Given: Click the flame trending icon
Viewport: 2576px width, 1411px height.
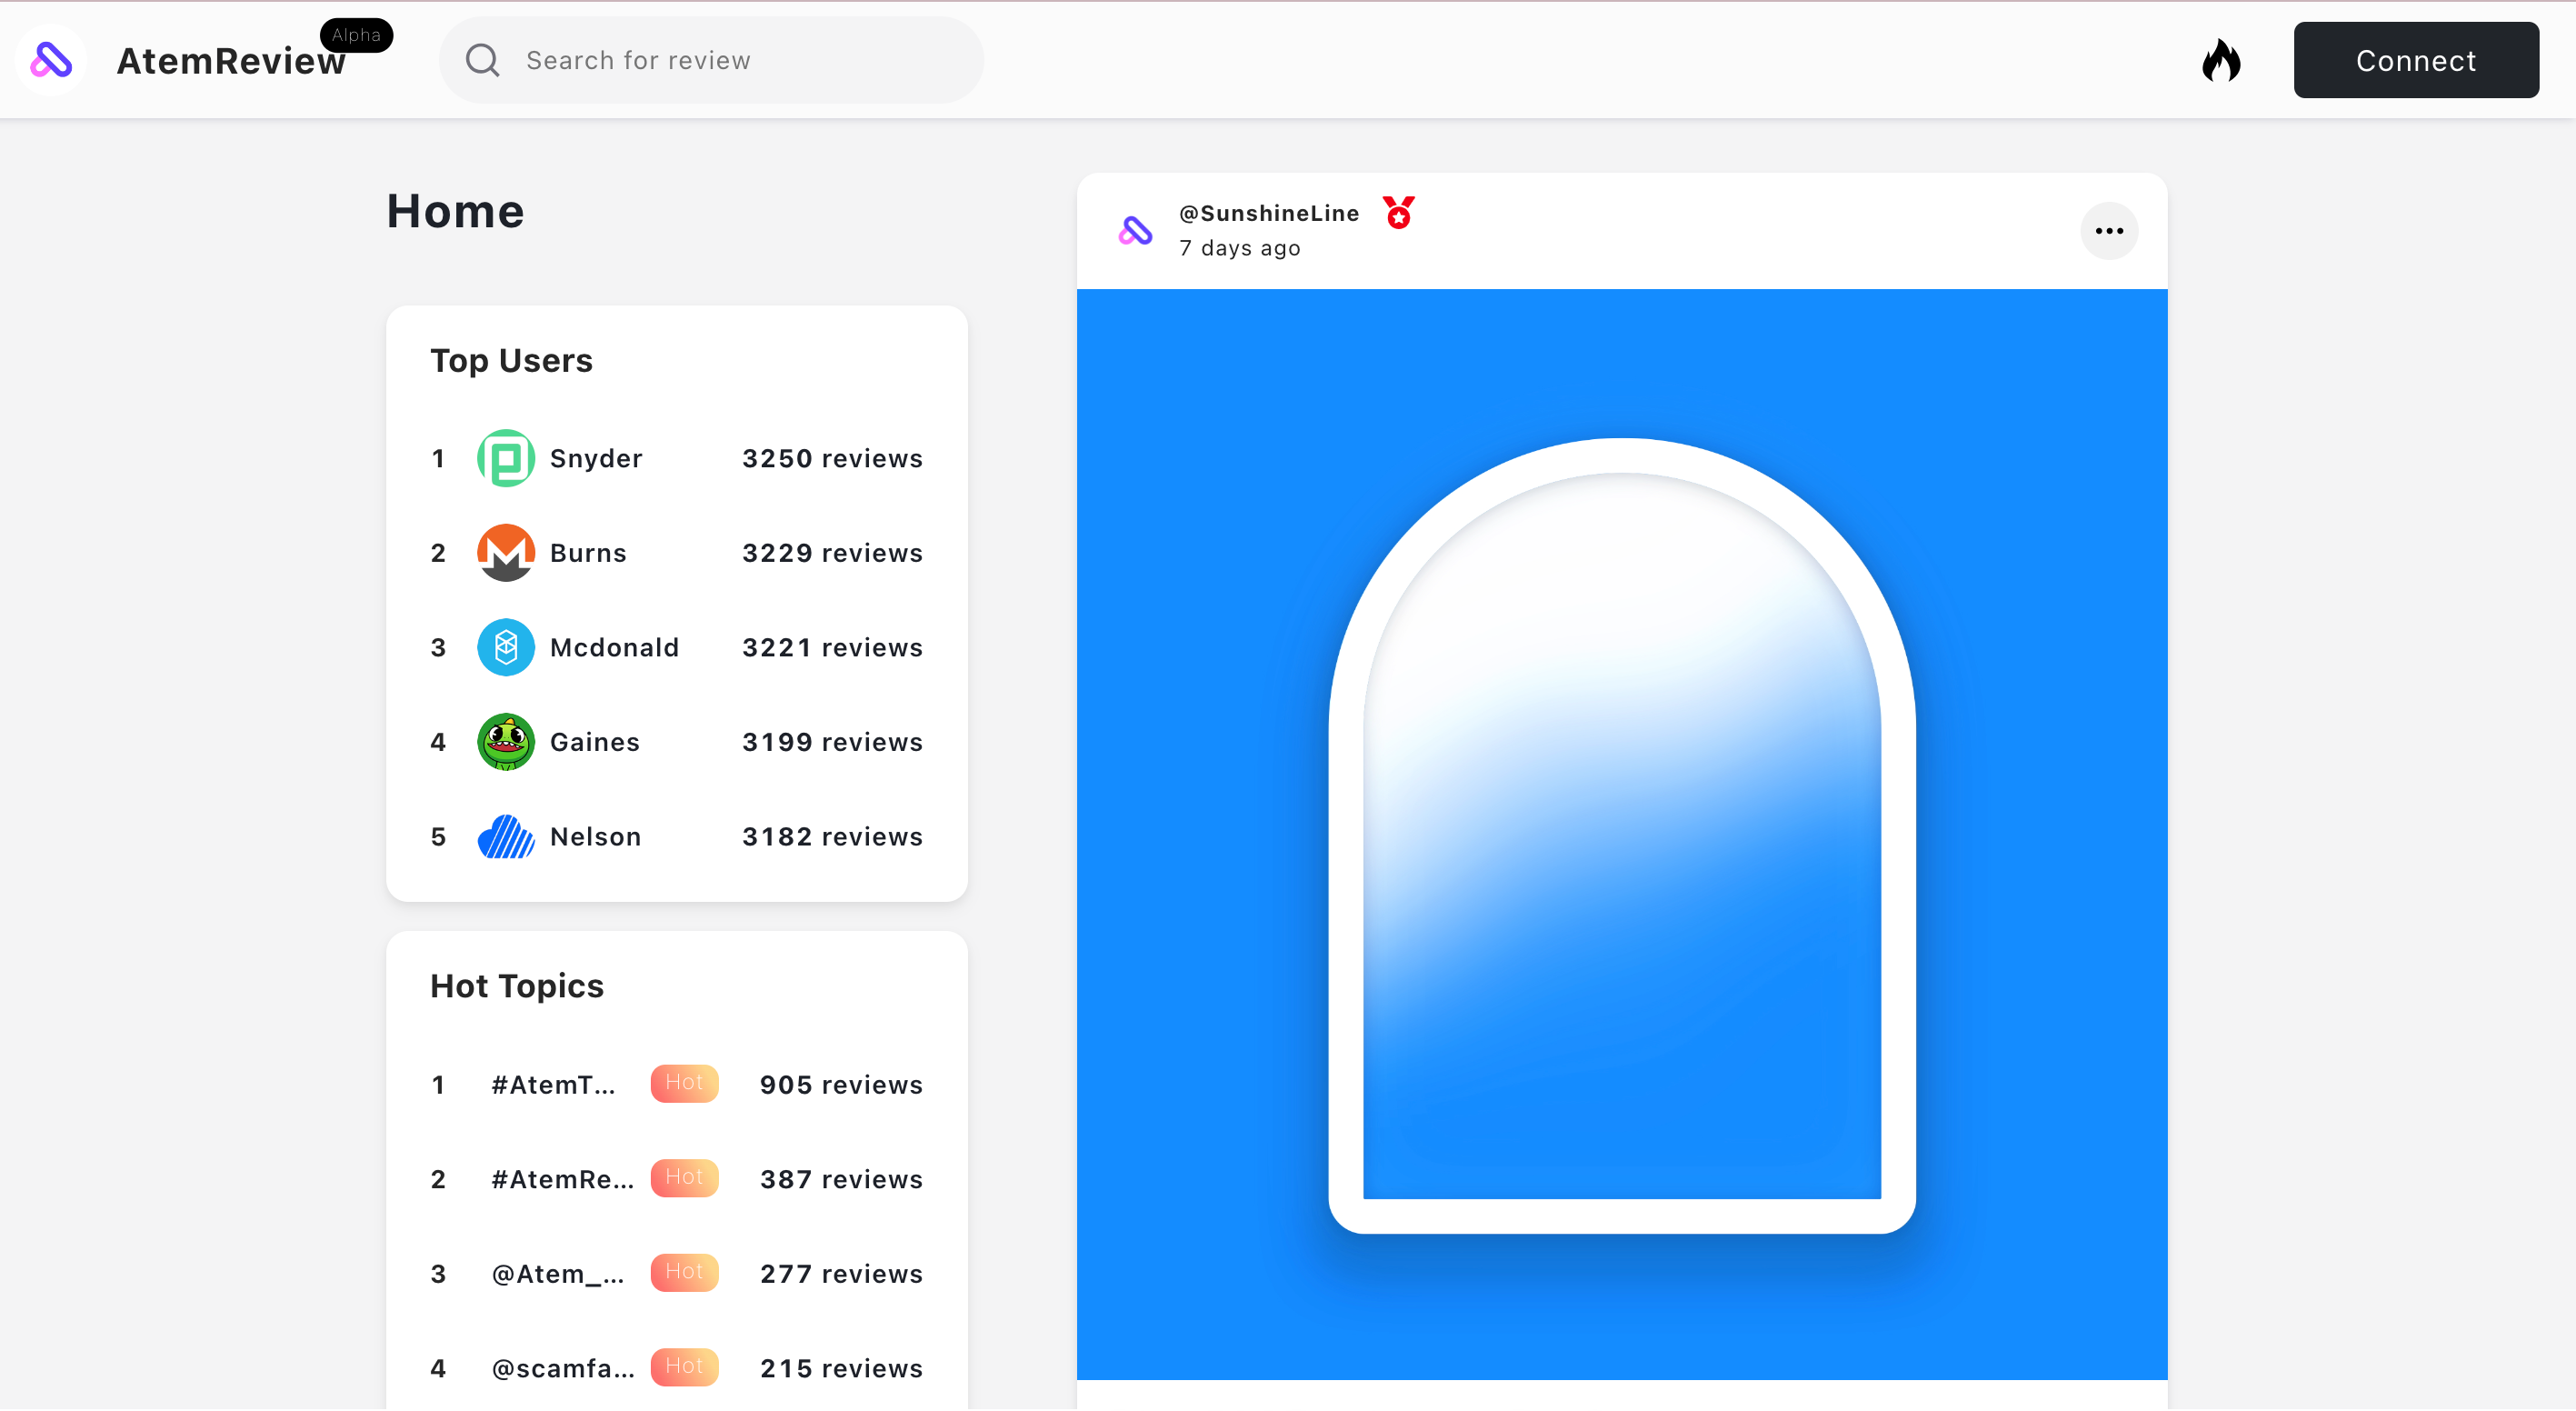Looking at the screenshot, I should (2221, 60).
